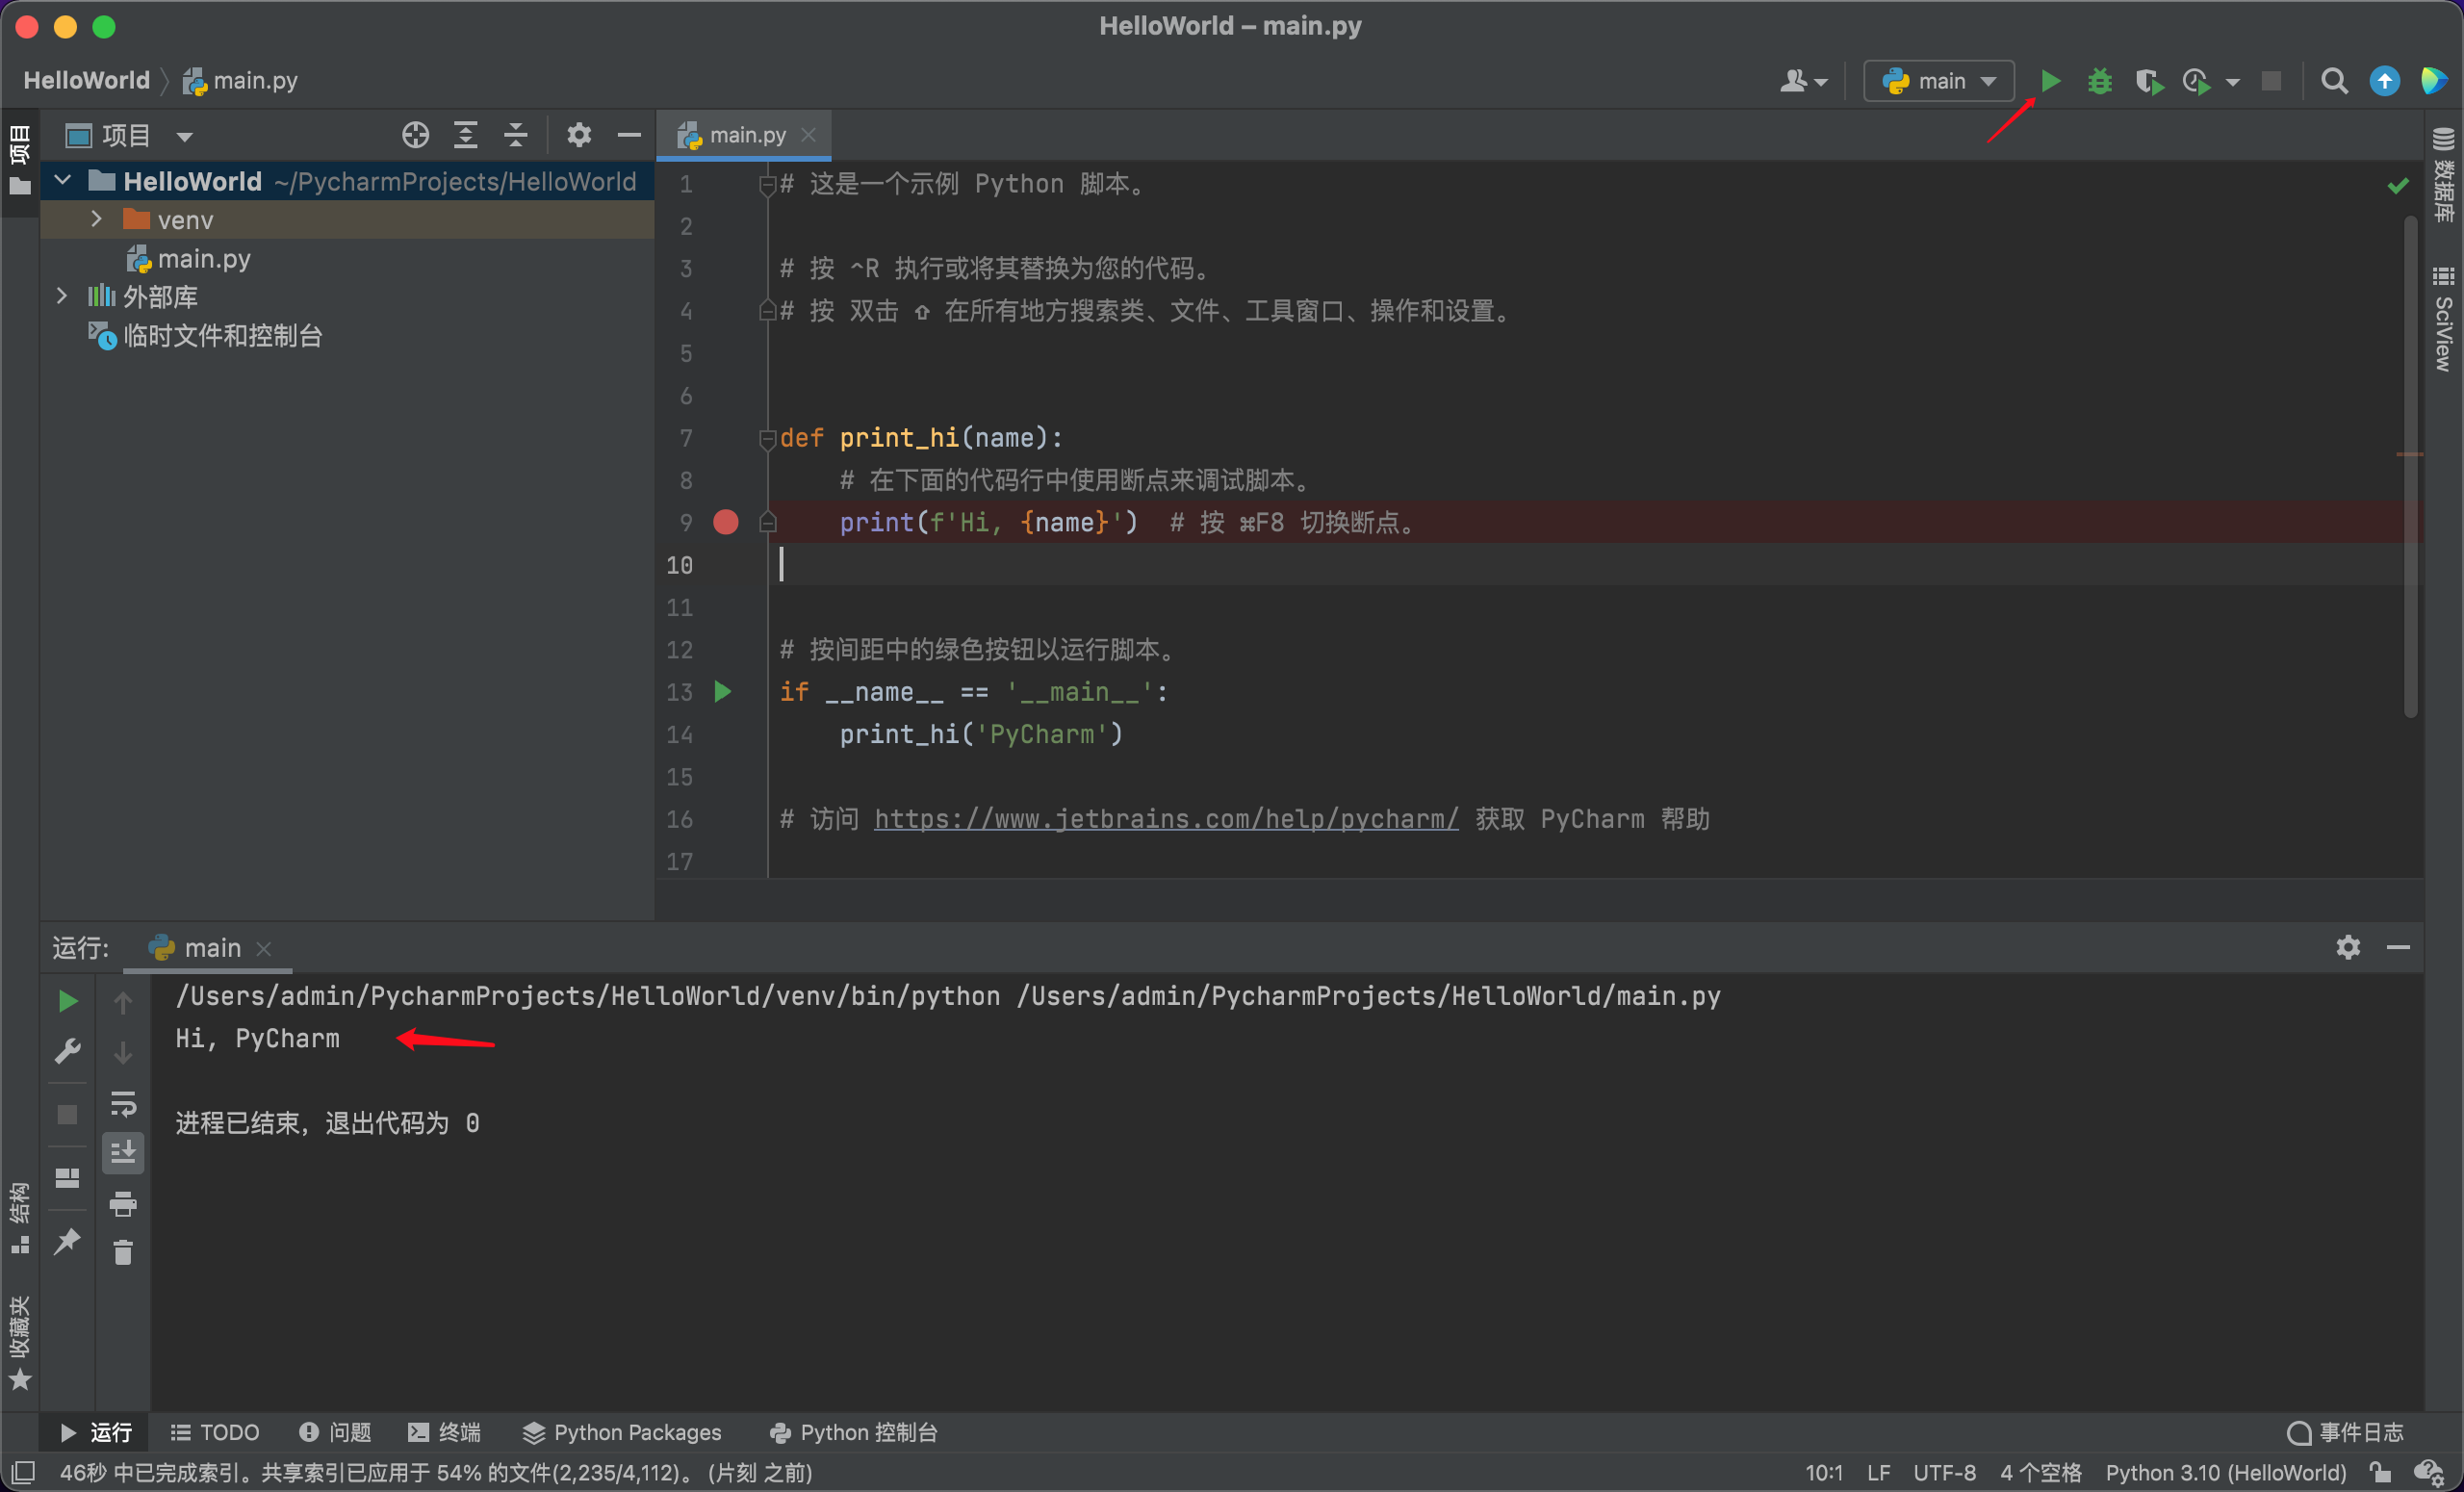Click Run with Coverage icon
Screen dimensions: 2464x1492
(2148, 81)
